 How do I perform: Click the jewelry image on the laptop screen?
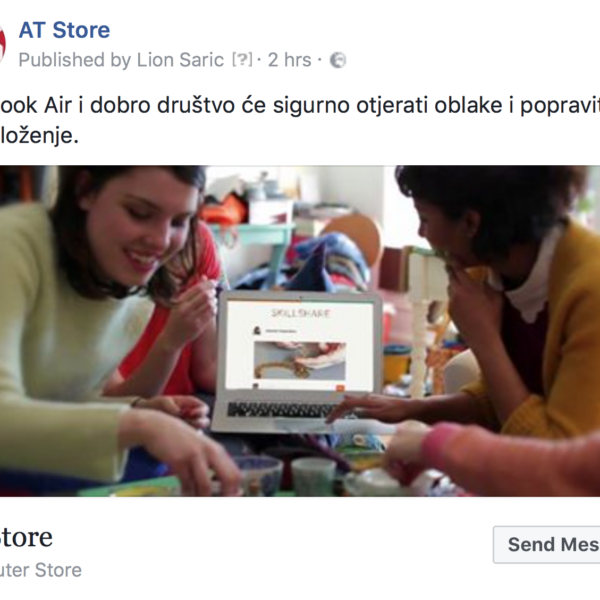coord(300,360)
